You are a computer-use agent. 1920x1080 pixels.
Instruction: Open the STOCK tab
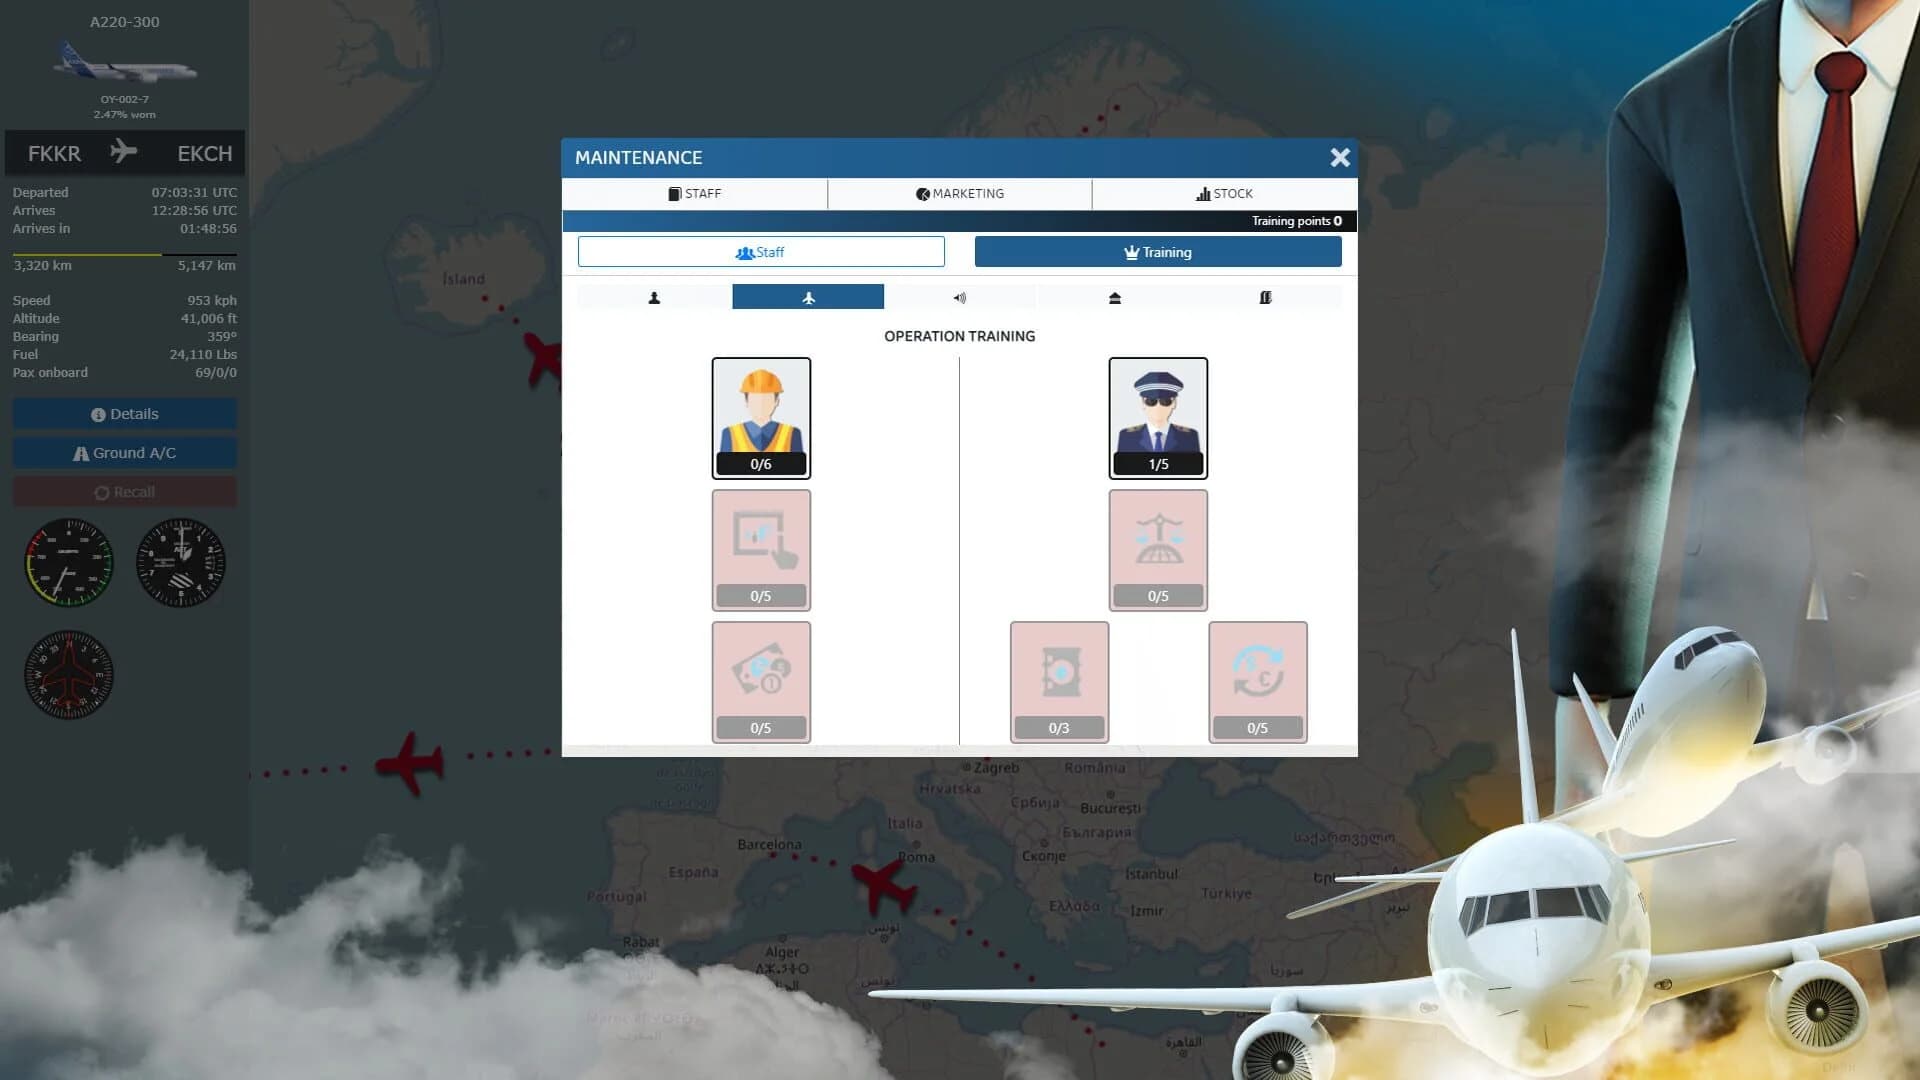tap(1224, 193)
